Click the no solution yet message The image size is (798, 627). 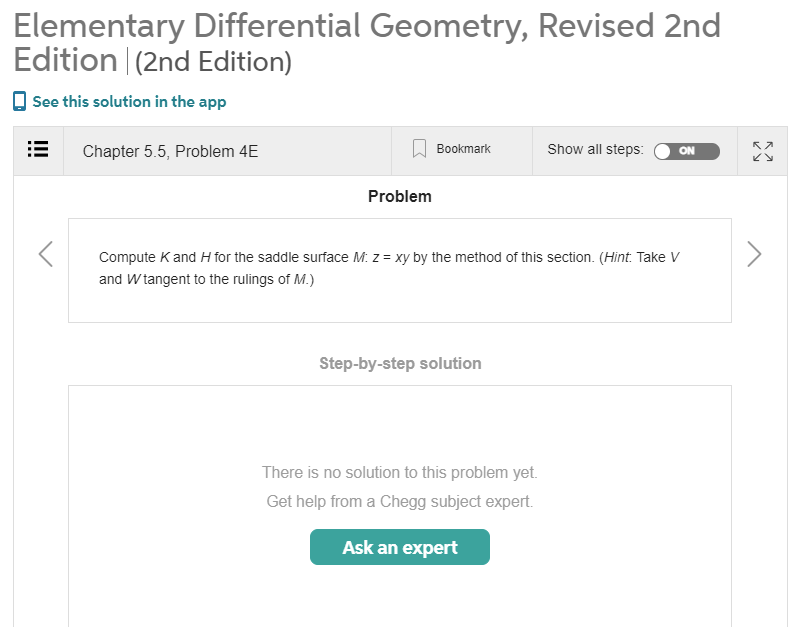coord(400,472)
